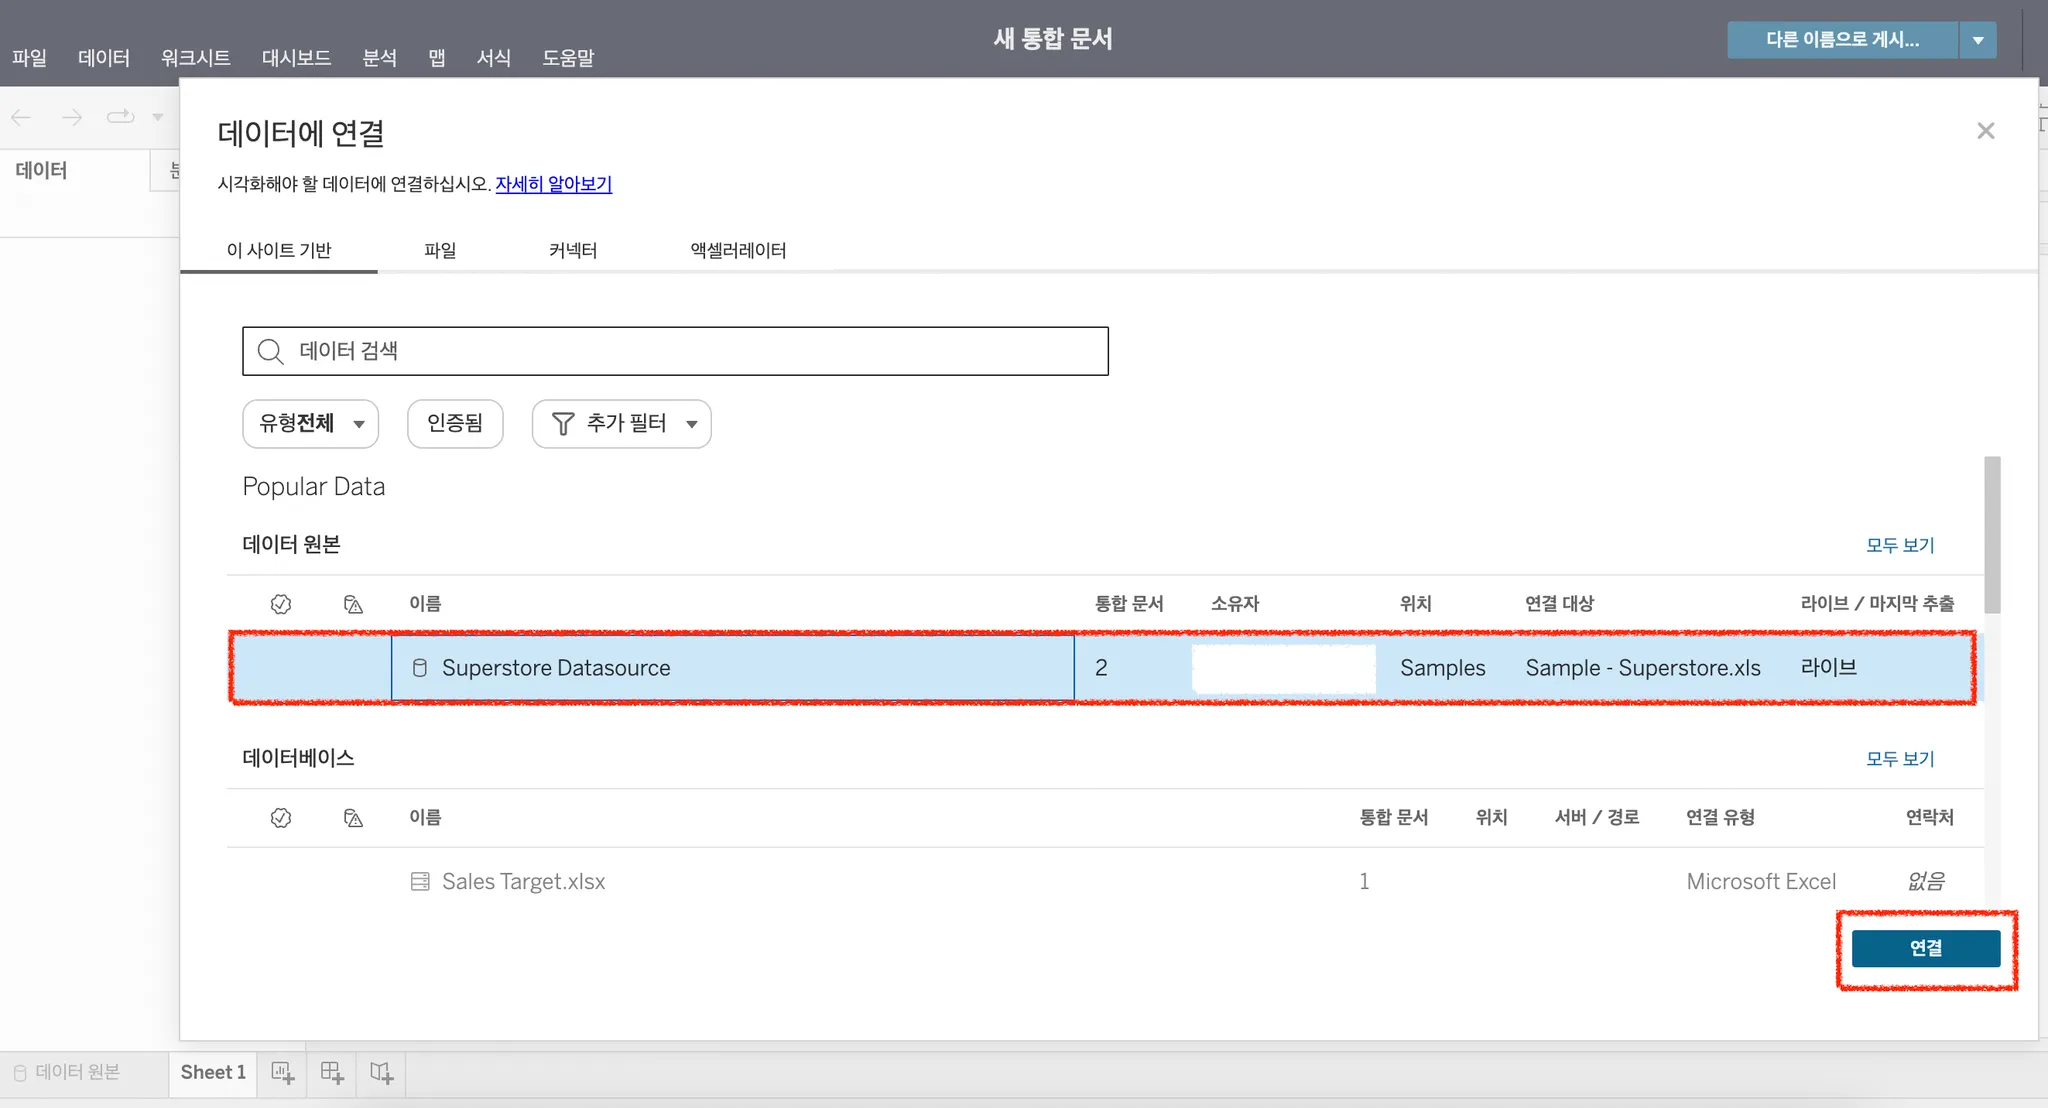Viewport: 2048px width, 1108px height.
Task: Open the 워크시트 menu
Action: pos(196,58)
